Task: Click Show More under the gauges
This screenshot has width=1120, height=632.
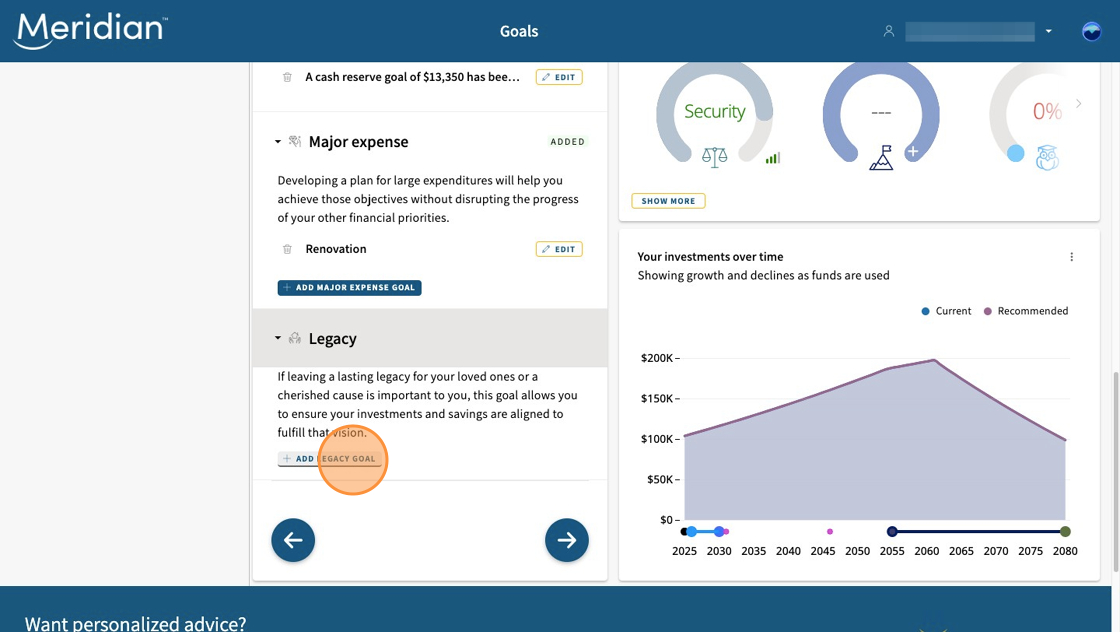Action: point(669,201)
